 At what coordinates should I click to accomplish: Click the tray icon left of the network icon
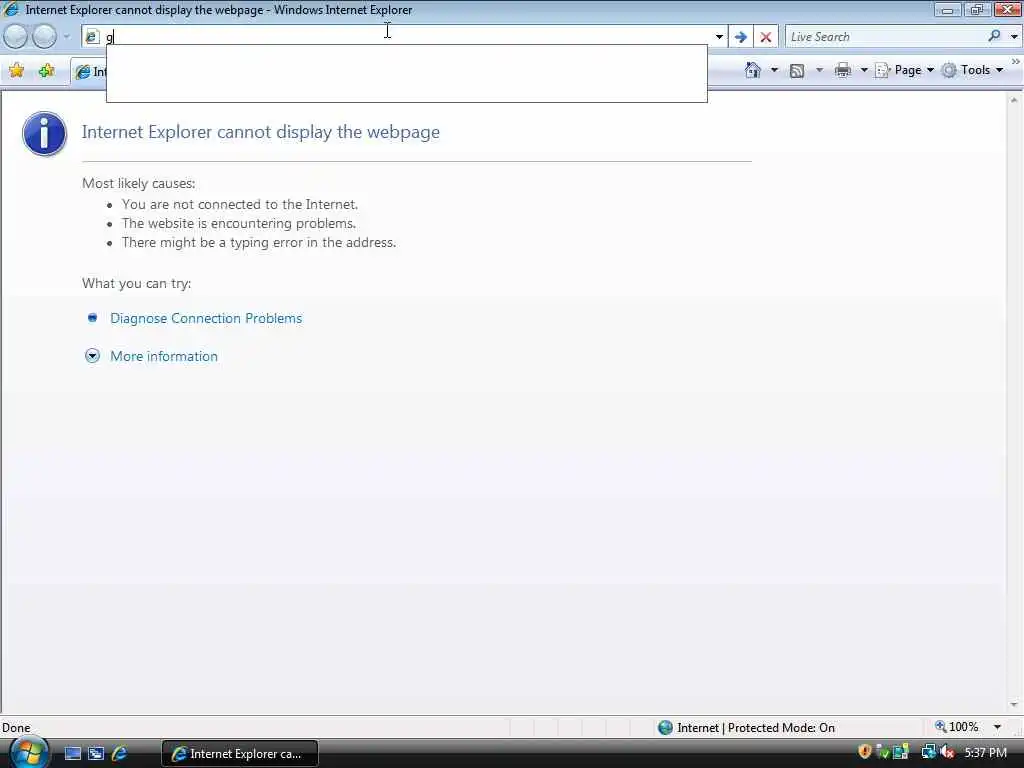coord(901,753)
